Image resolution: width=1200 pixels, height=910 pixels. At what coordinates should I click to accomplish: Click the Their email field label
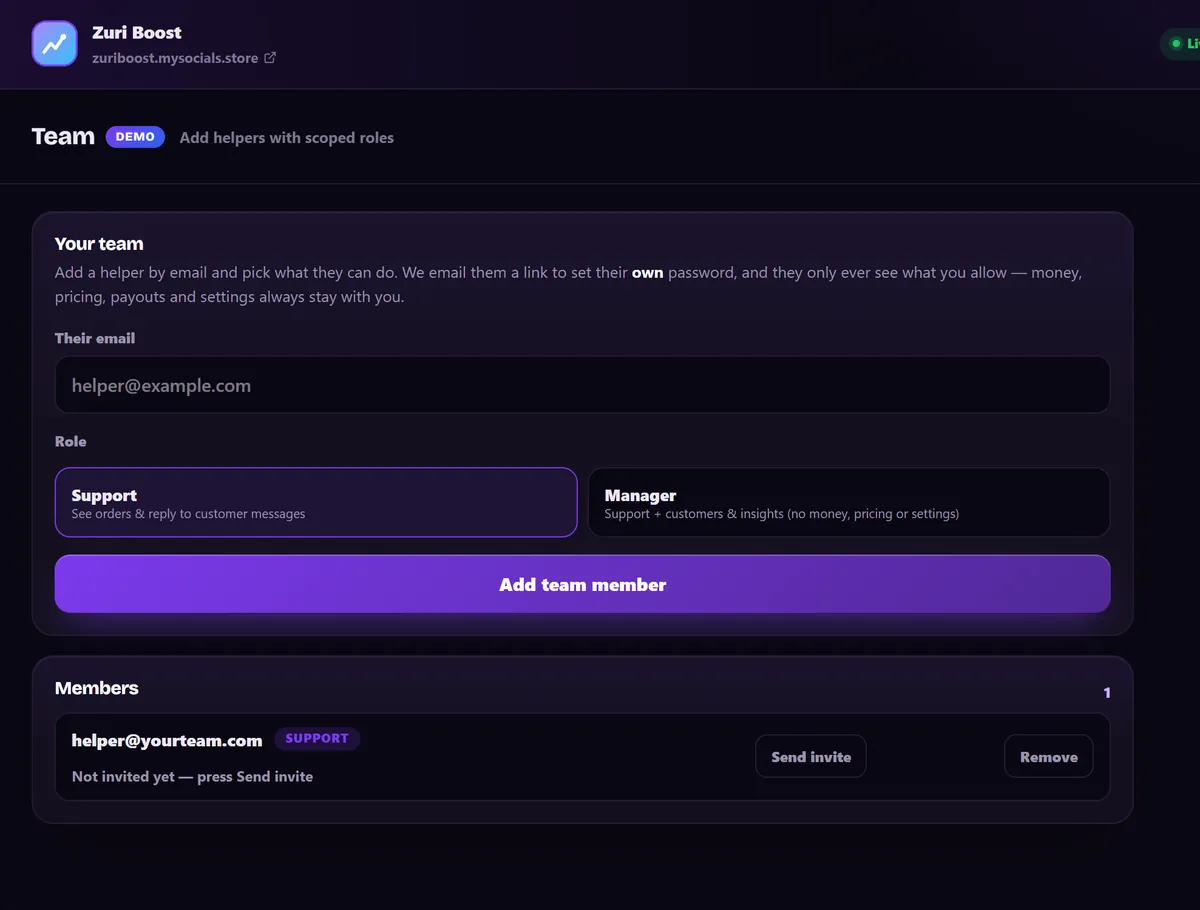[x=95, y=338]
